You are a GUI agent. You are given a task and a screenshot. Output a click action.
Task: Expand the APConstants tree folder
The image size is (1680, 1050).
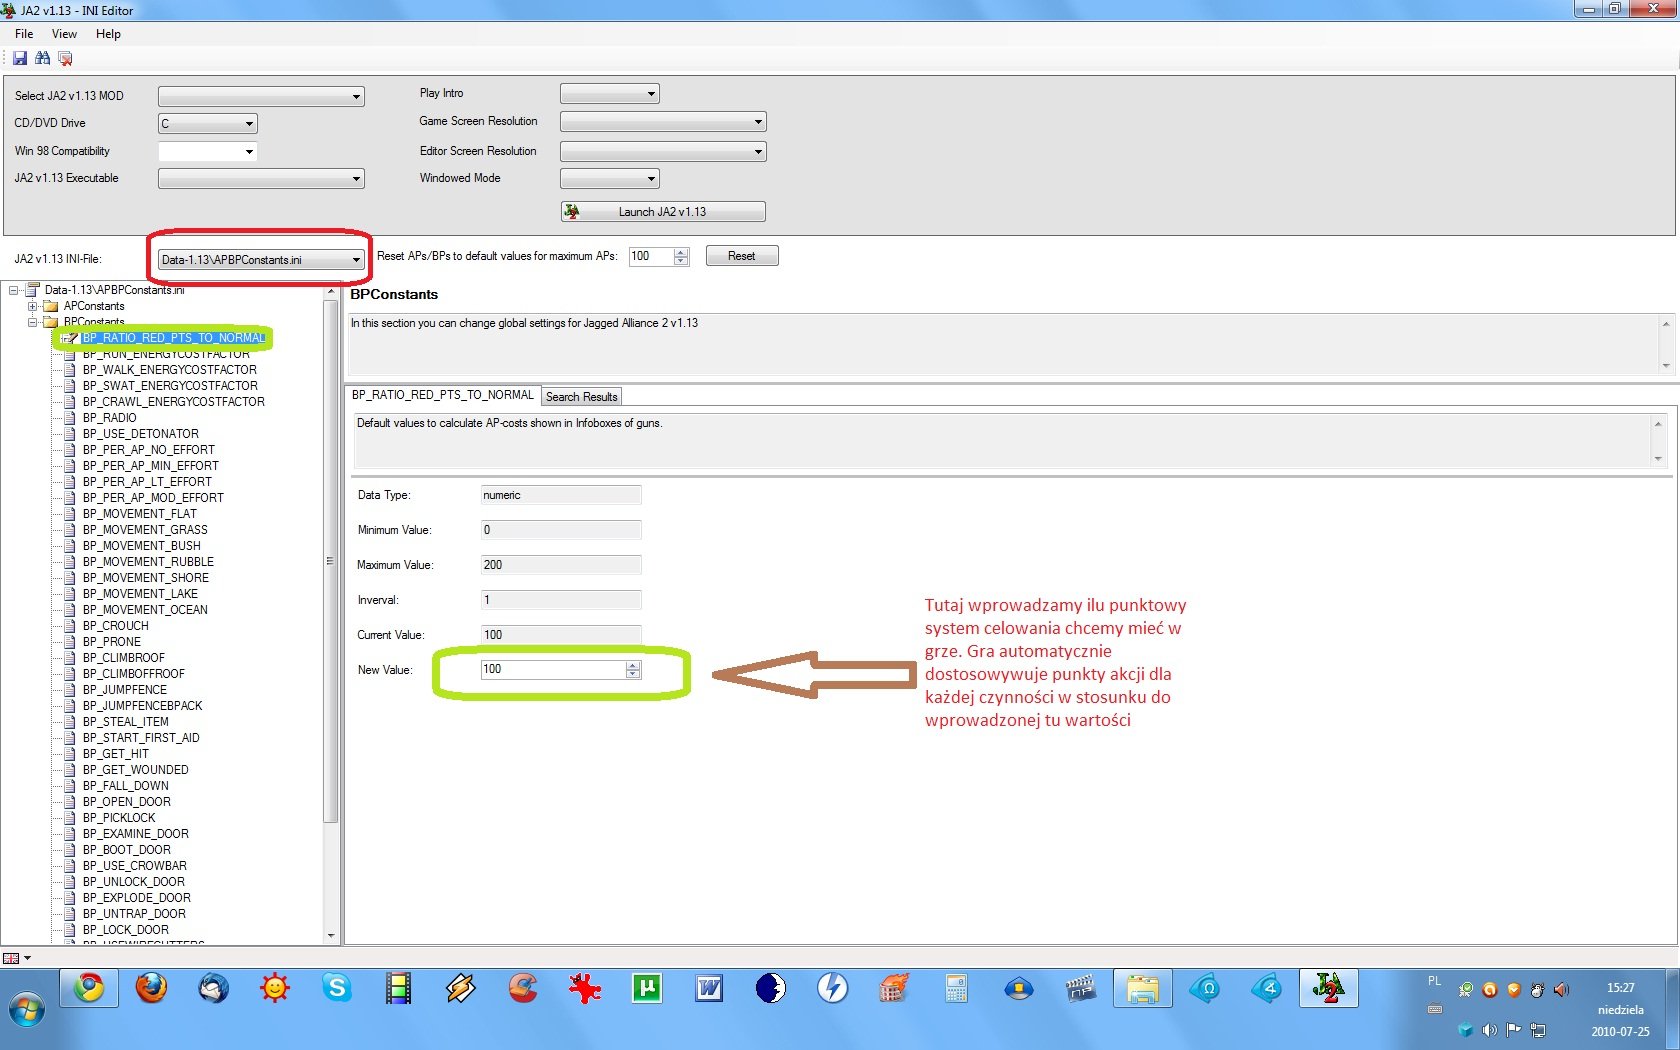point(33,306)
